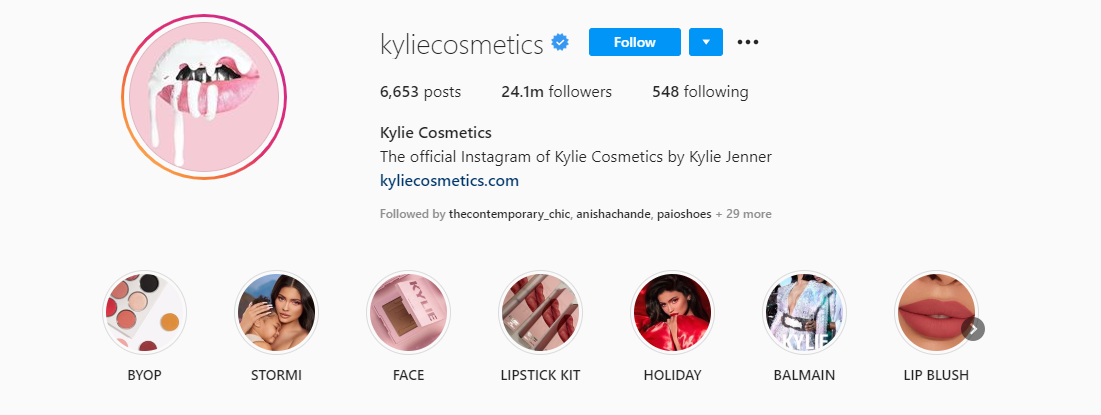1101x415 pixels.
Task: Expand the suggested accounts dropdown arrow
Action: click(706, 42)
